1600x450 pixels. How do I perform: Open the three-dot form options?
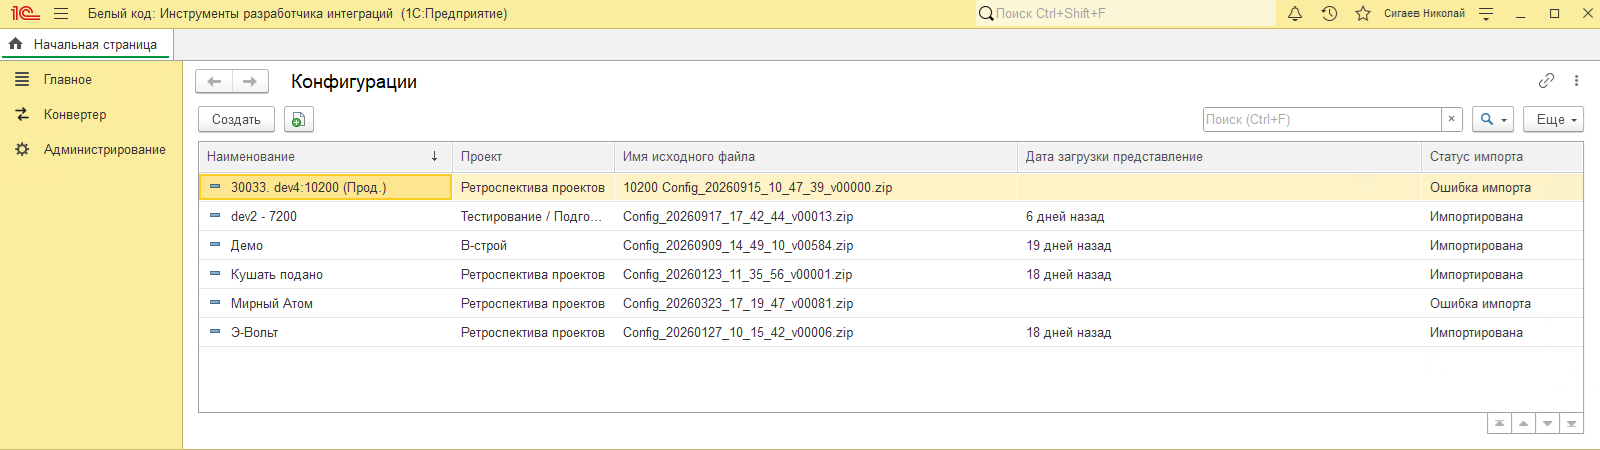(1576, 81)
